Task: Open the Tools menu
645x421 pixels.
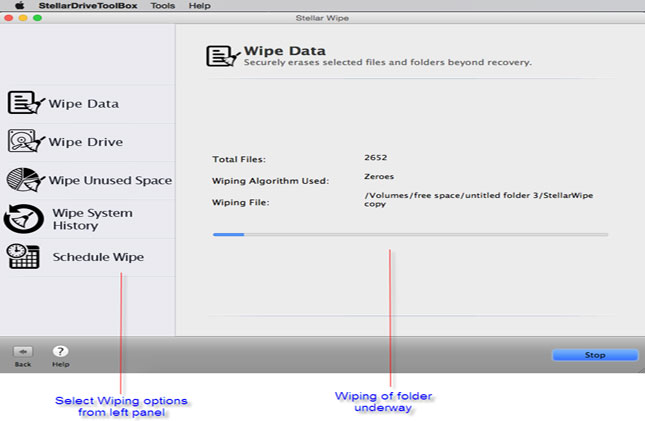Action: pos(162,6)
